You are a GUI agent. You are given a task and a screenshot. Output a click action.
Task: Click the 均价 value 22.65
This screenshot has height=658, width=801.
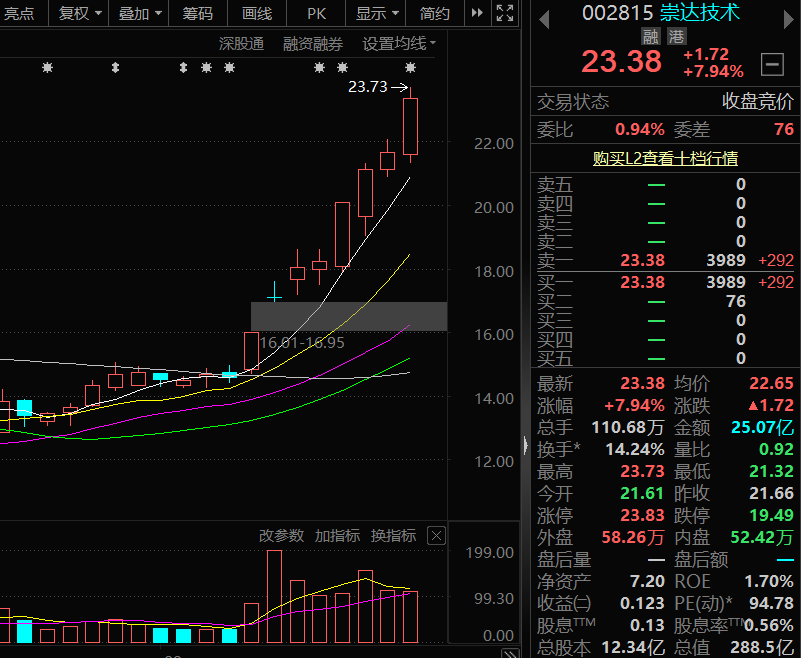[771, 383]
